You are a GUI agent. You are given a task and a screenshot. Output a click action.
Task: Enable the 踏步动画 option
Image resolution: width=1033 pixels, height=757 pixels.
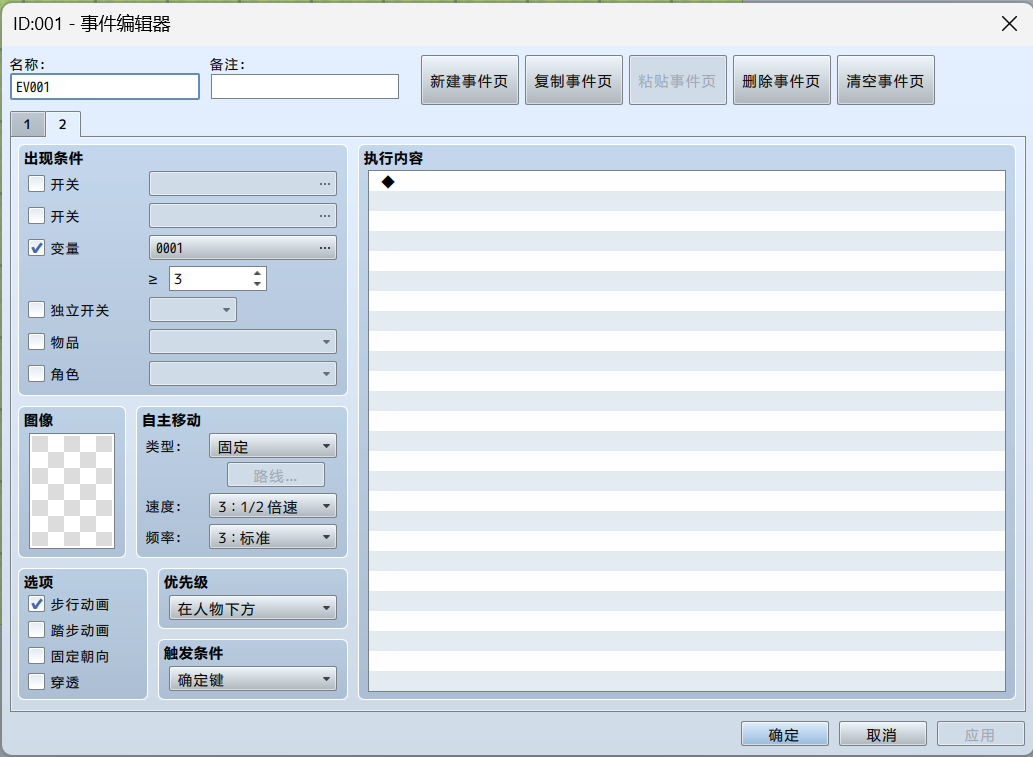click(37, 630)
